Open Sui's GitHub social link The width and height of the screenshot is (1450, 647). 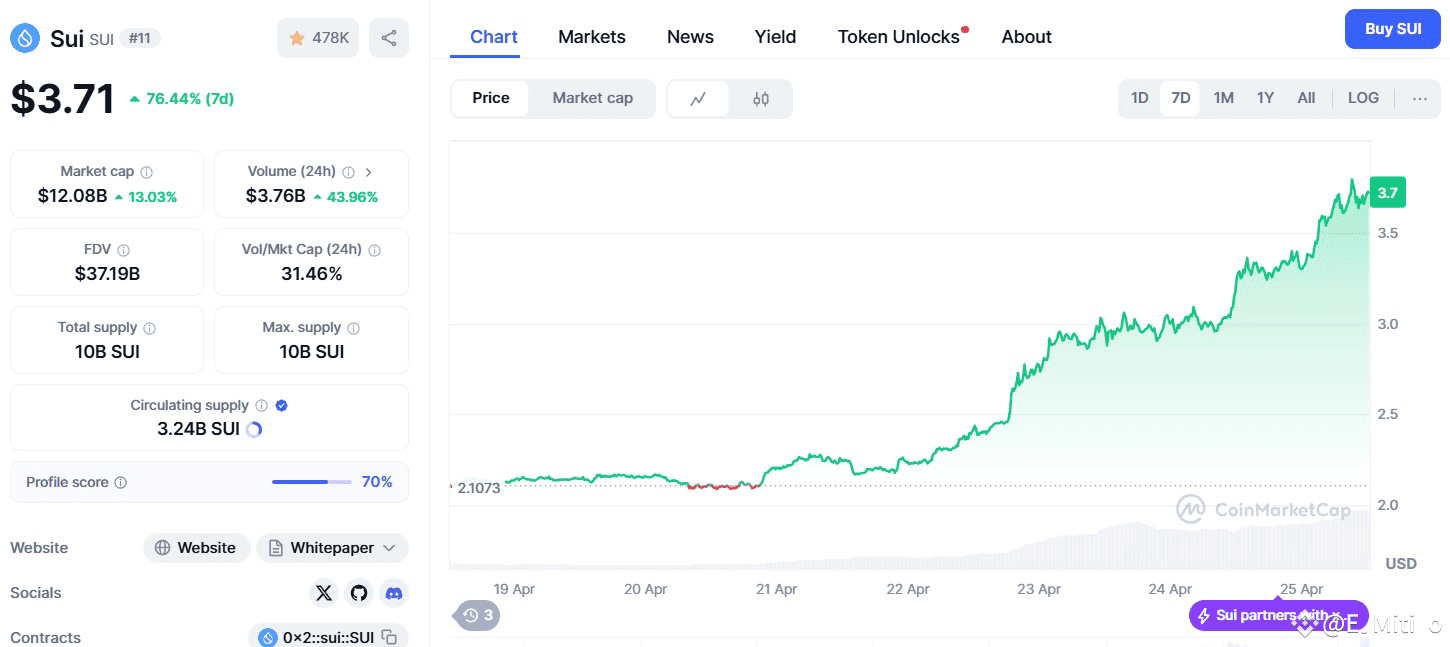(359, 593)
